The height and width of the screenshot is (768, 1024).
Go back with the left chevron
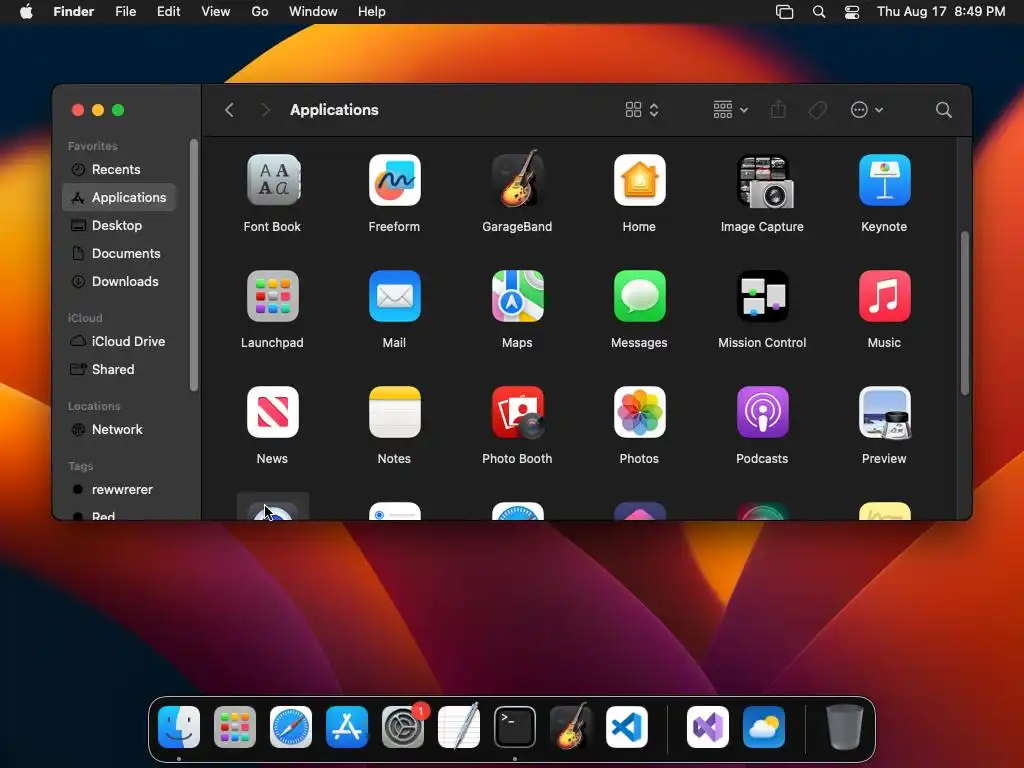tap(229, 110)
